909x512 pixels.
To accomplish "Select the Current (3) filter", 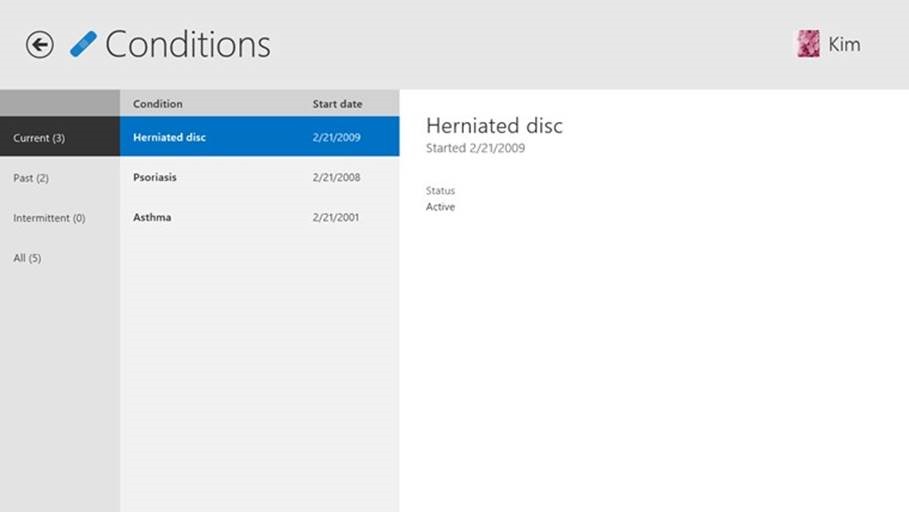I will coord(39,138).
